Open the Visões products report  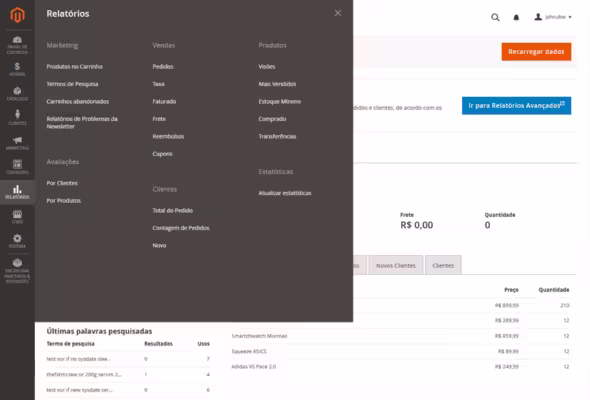[x=267, y=67]
